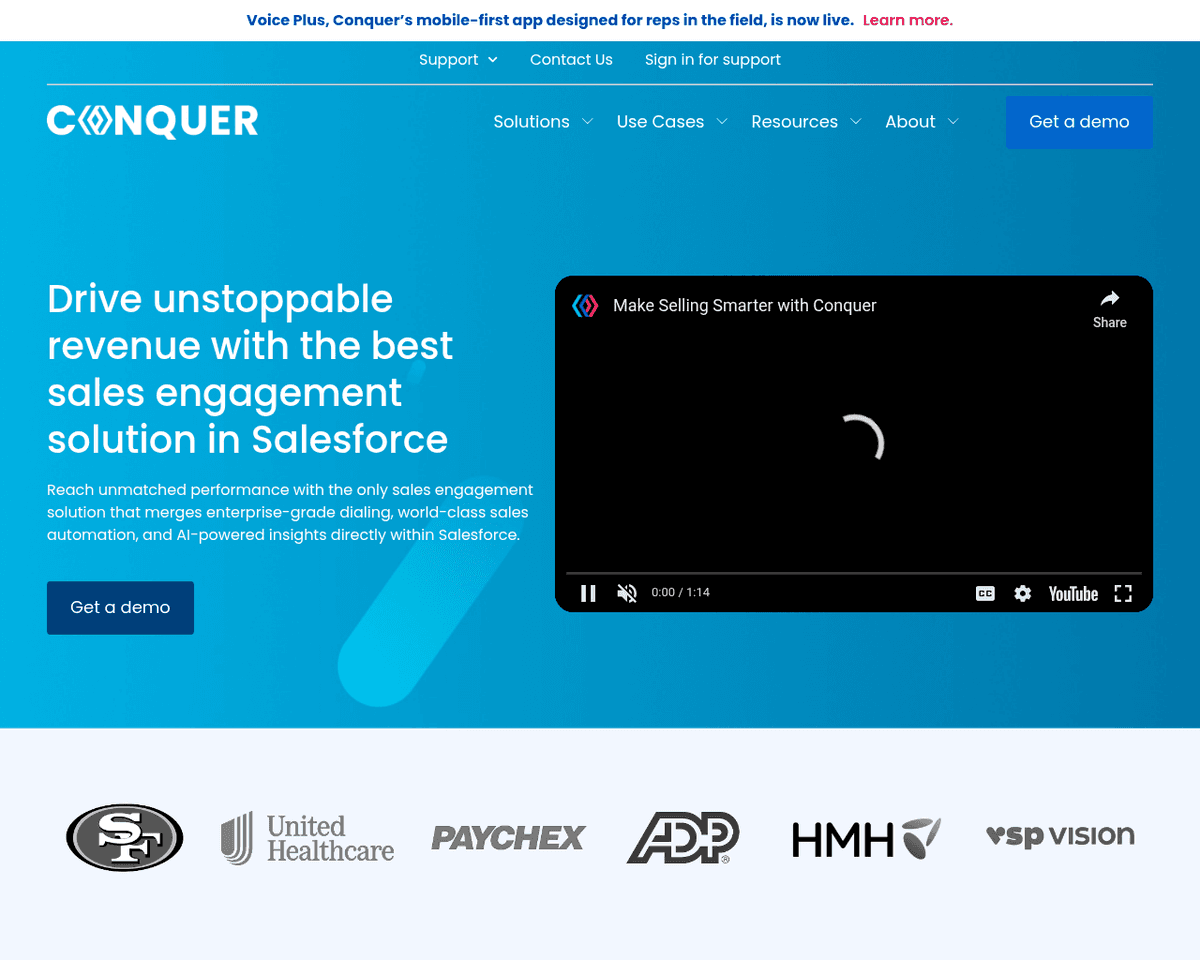Click the header Get a demo button
This screenshot has width=1200, height=960.
(x=1079, y=122)
